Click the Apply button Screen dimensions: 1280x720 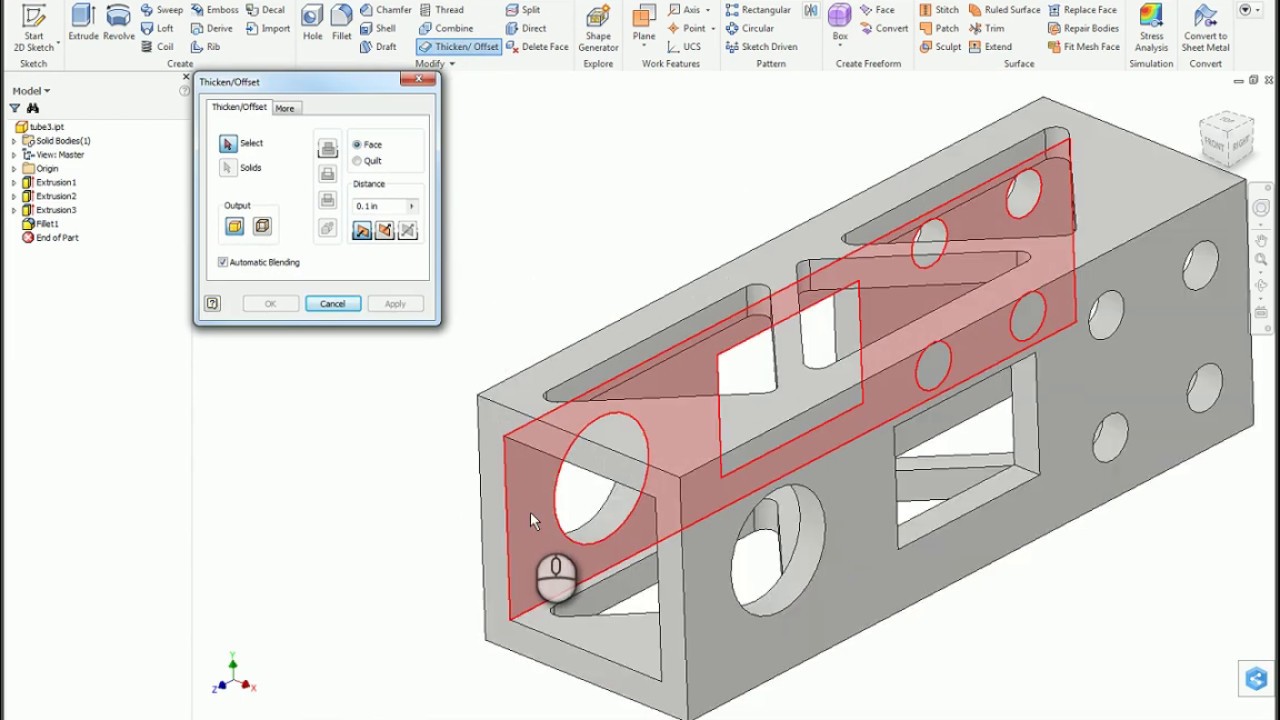coord(395,304)
